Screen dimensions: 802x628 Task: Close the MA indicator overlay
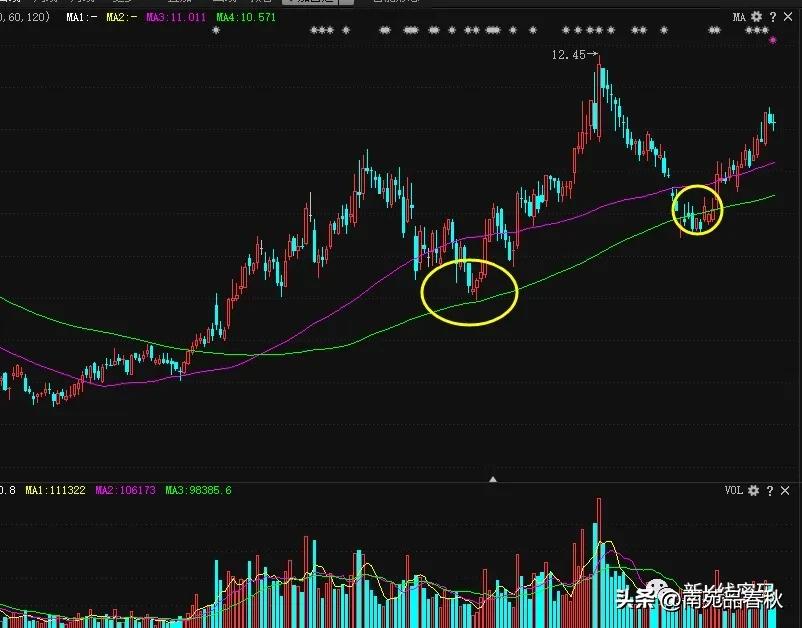788,17
